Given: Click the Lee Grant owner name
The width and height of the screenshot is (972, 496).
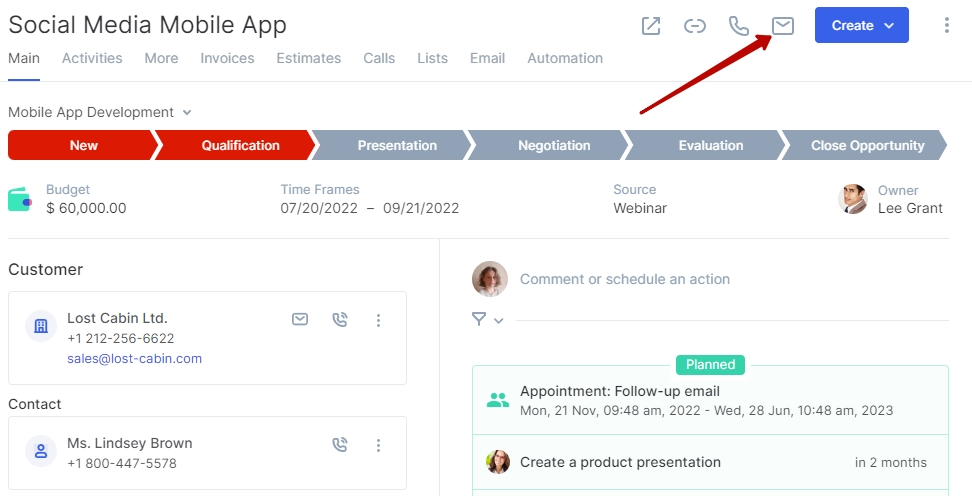Looking at the screenshot, I should [x=910, y=208].
